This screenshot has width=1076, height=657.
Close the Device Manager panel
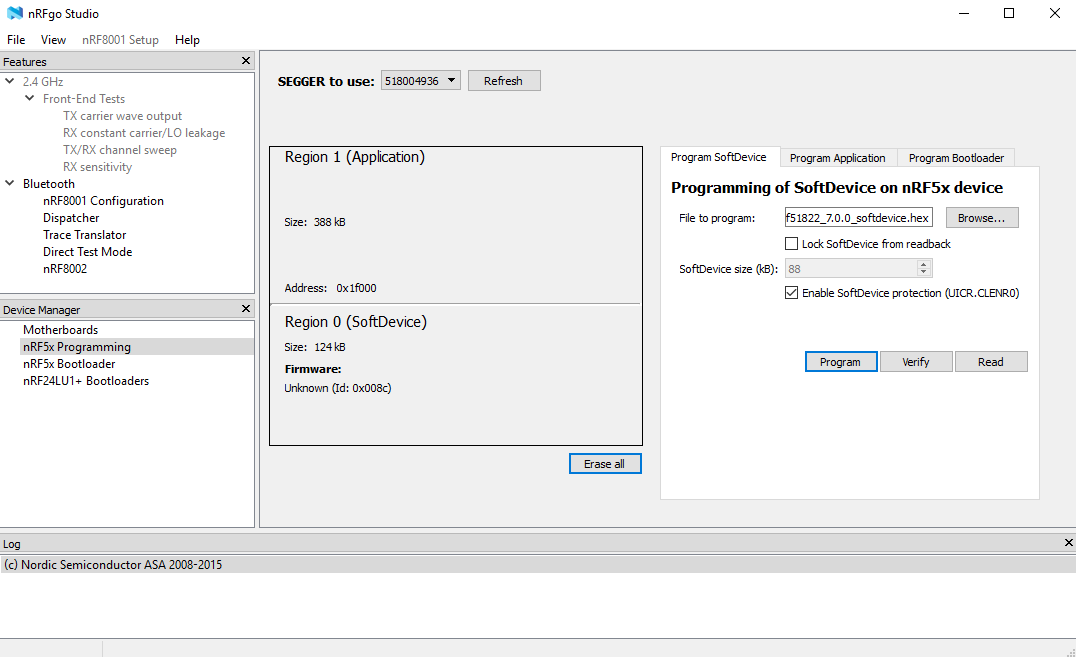coord(246,309)
